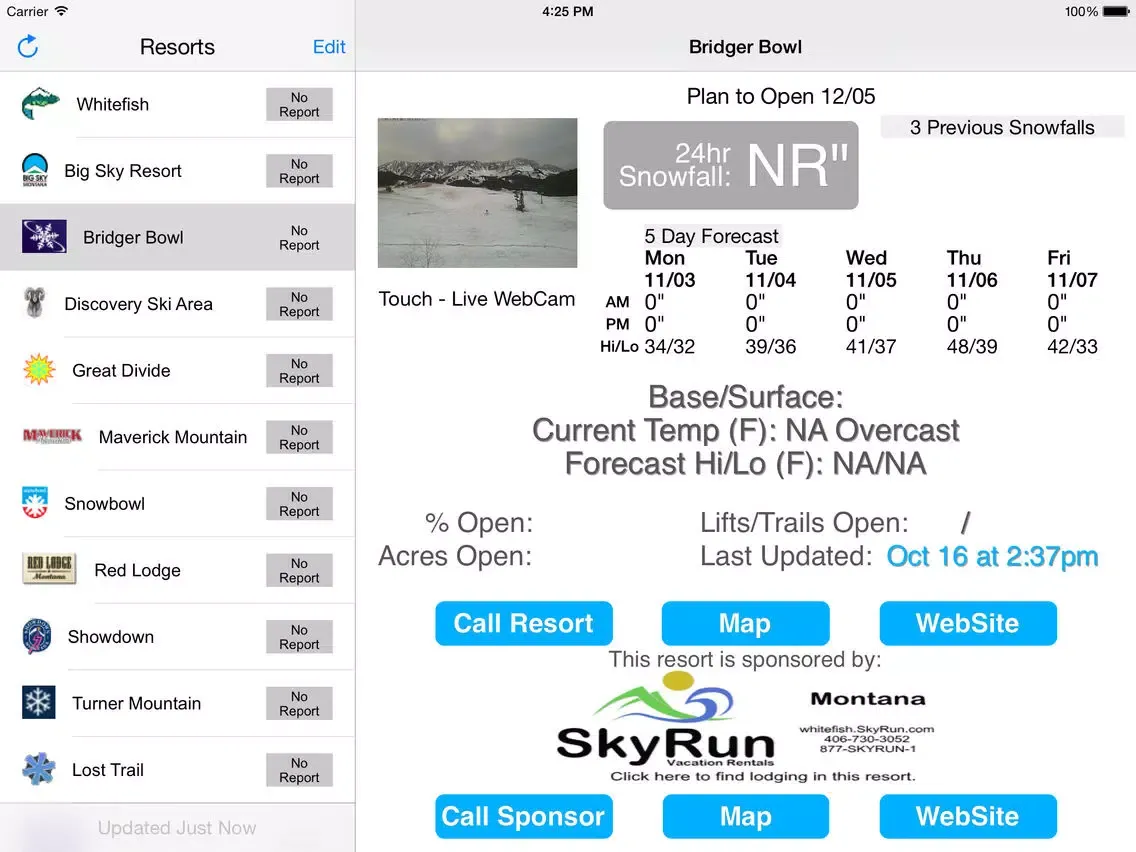
Task: Click the 4:25 PM clock
Action: 568,12
